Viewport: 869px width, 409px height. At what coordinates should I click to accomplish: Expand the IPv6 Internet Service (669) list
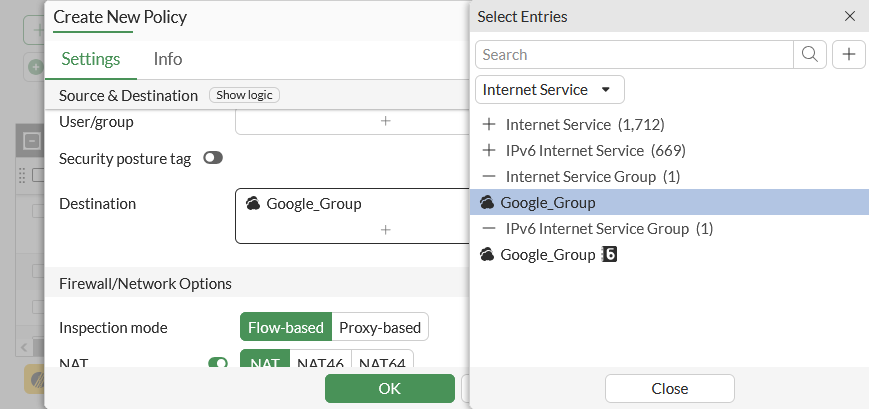point(489,151)
